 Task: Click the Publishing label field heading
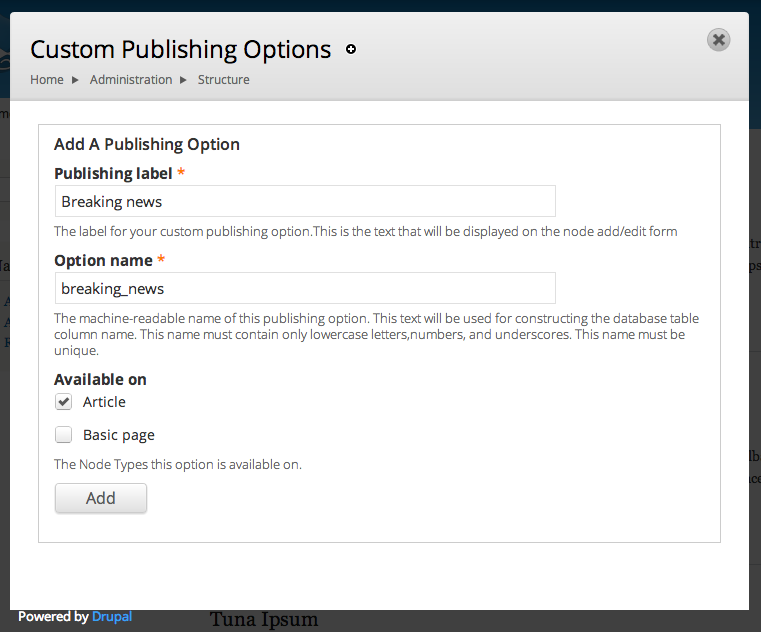tap(113, 173)
